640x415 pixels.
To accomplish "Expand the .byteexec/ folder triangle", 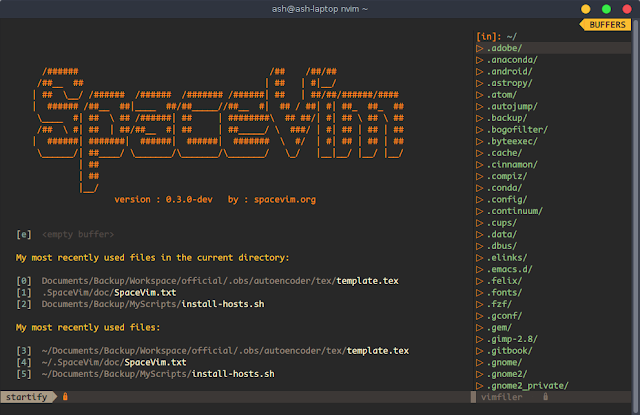I will click(480, 141).
